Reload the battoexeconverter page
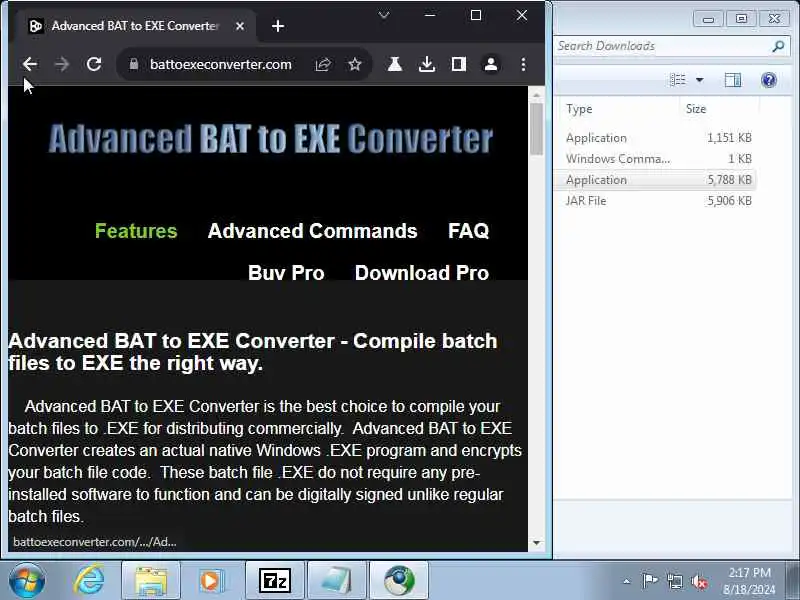The width and height of the screenshot is (800, 600). click(x=94, y=64)
